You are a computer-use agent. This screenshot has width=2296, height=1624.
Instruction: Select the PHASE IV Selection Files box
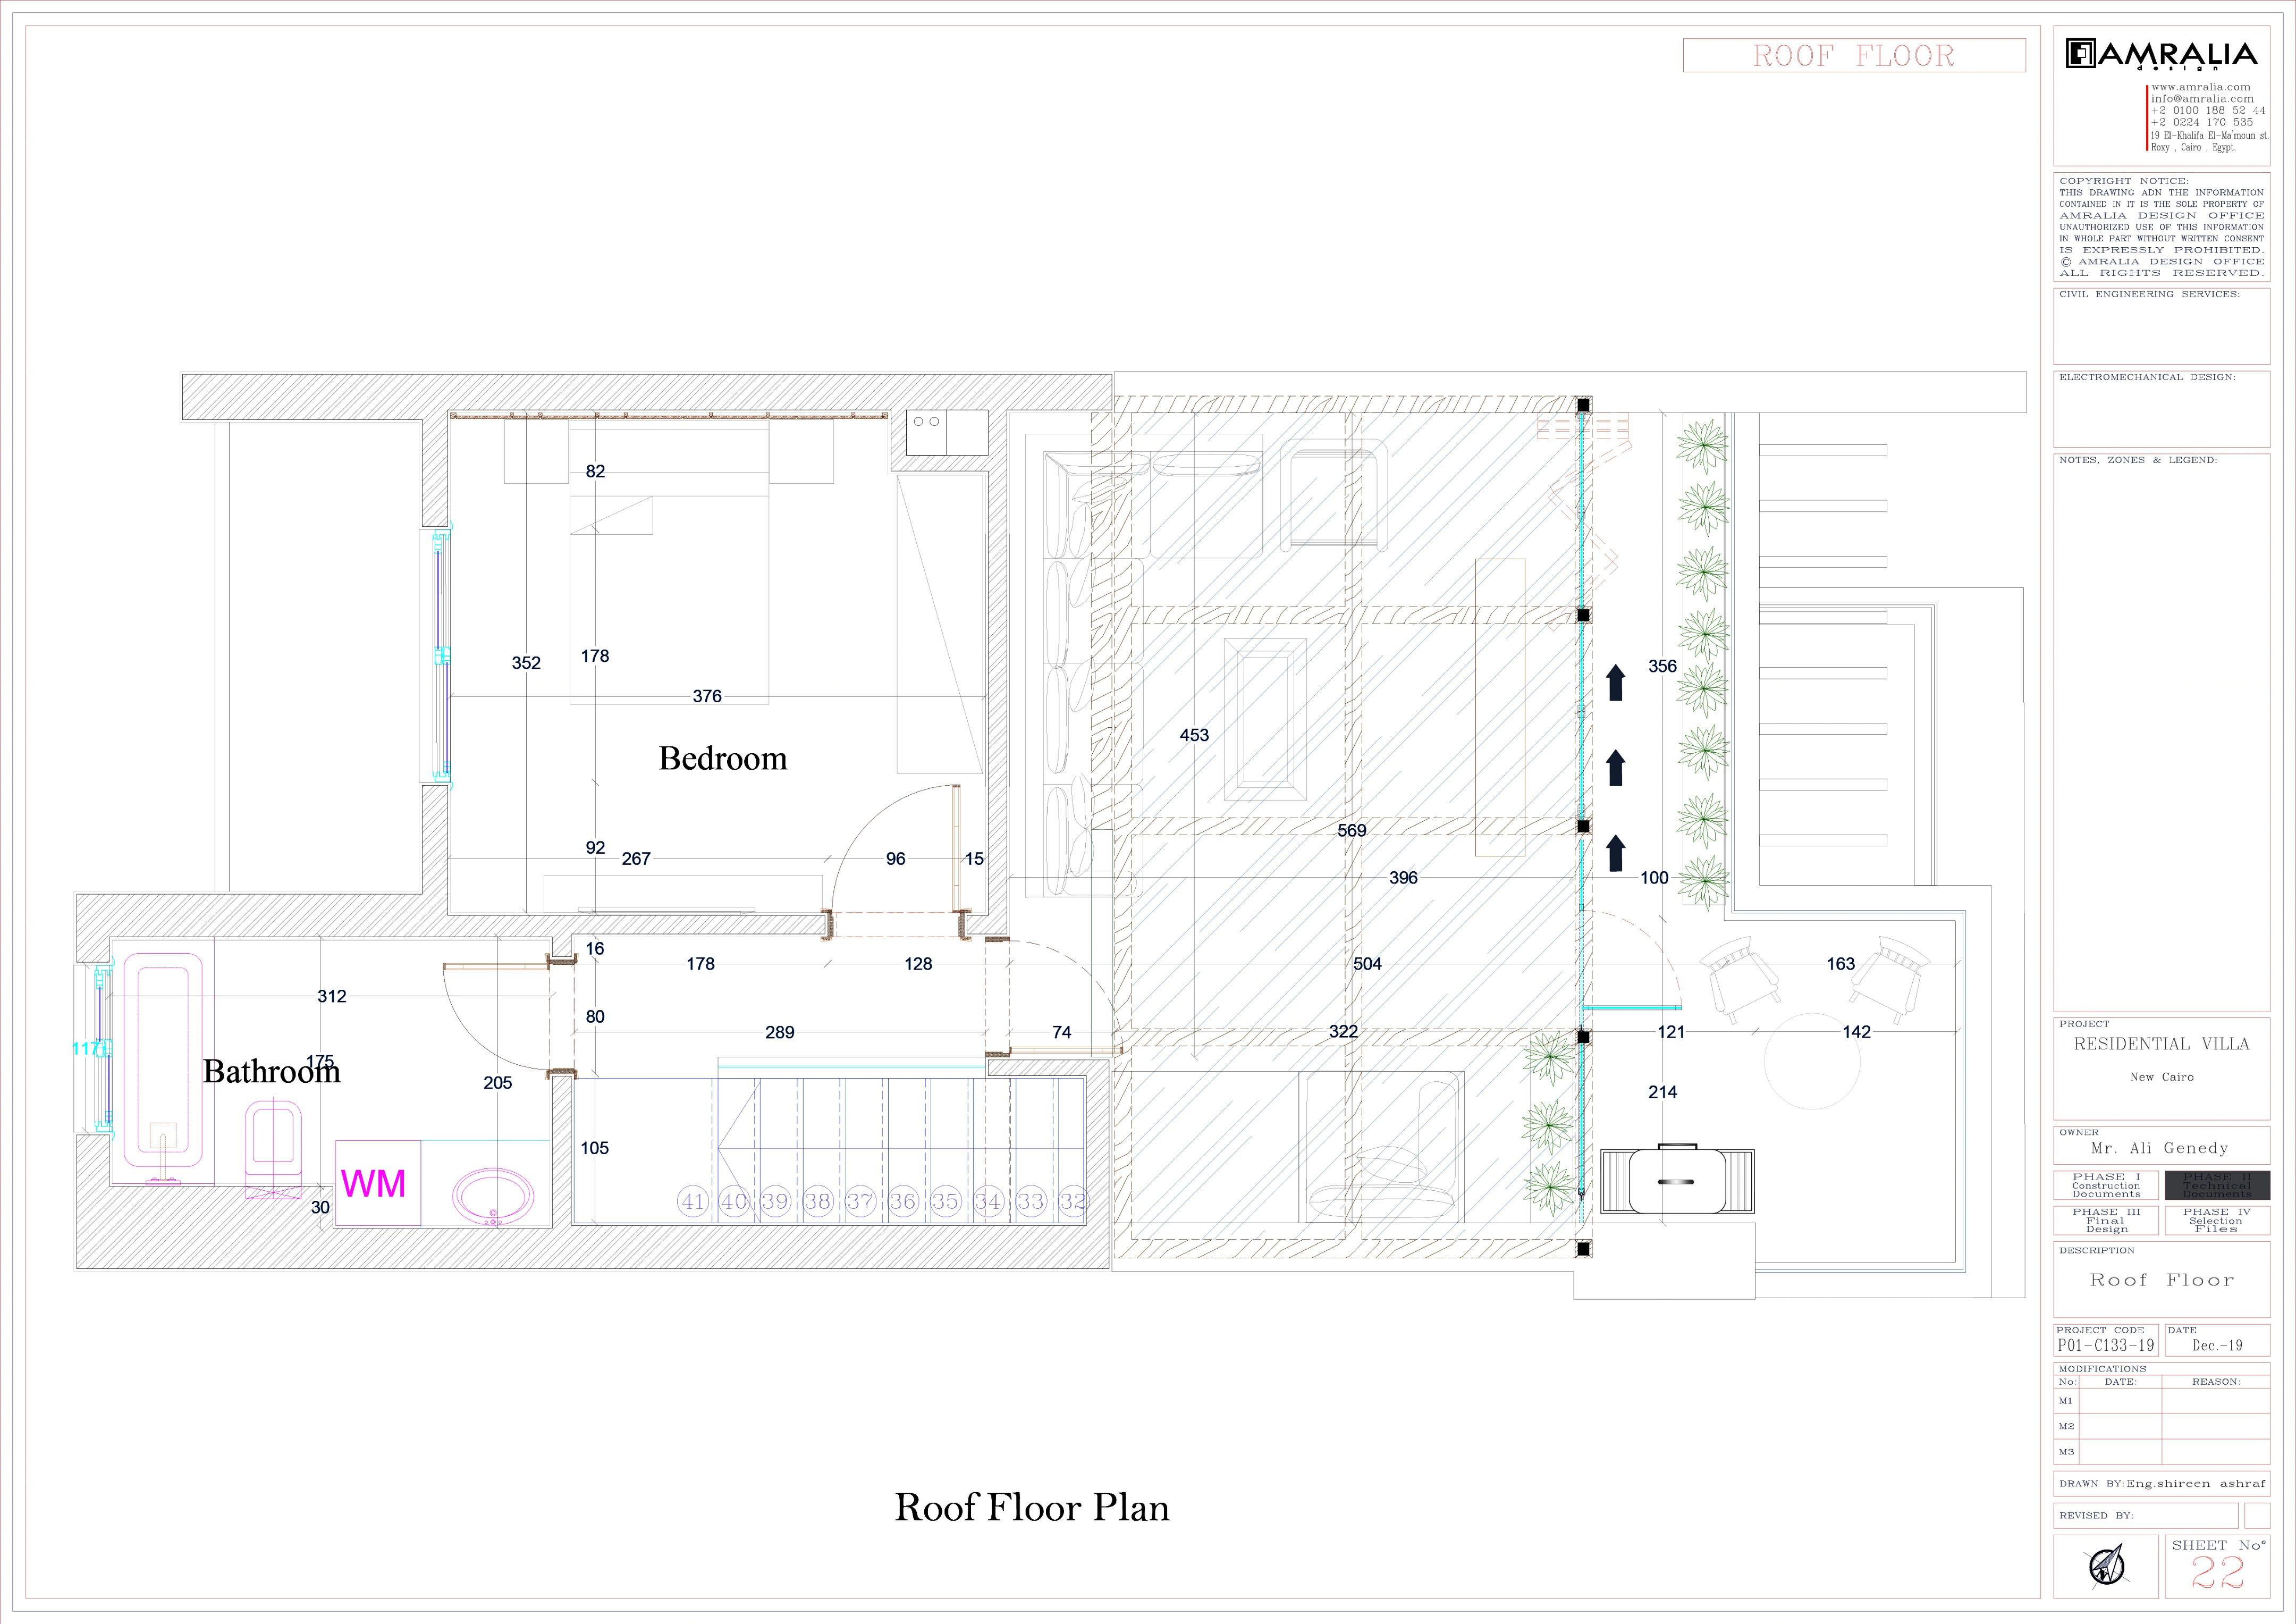tap(2217, 1220)
